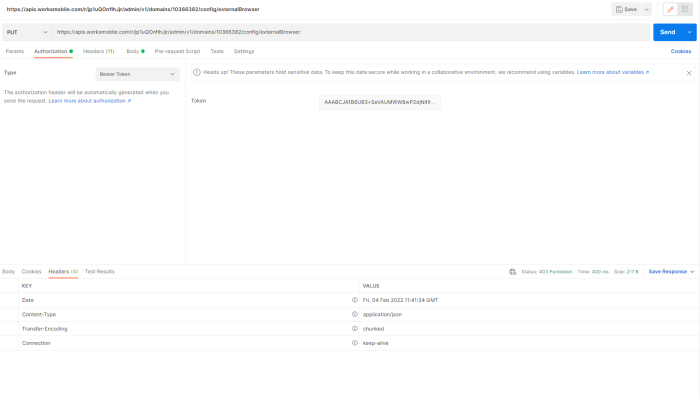
Task: Click the pencil edit icon
Action: 671,9
